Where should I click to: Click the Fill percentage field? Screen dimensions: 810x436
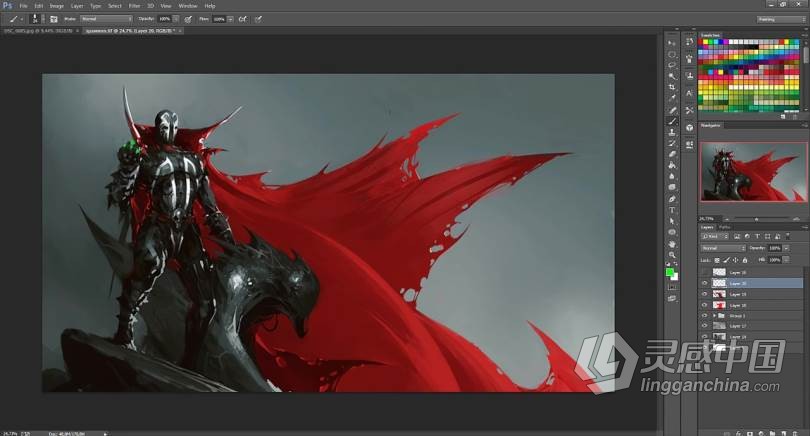pos(774,260)
